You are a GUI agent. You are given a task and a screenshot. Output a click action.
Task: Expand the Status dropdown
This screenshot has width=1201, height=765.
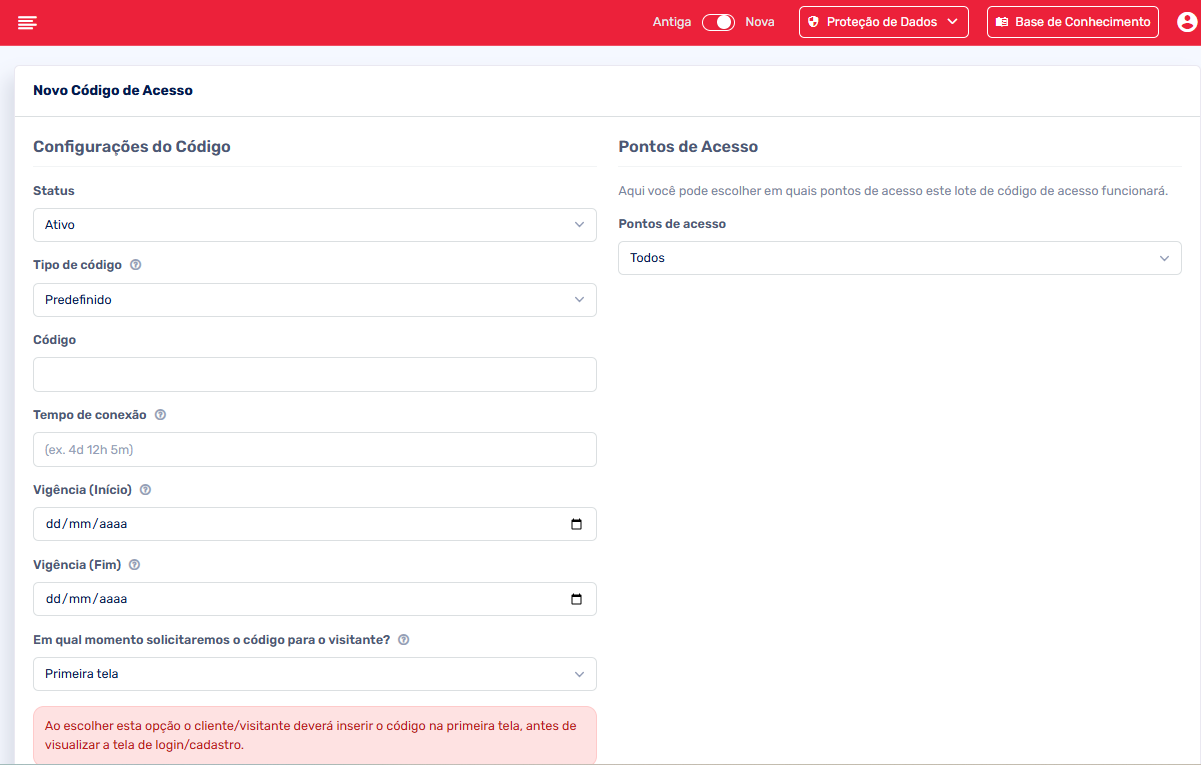point(314,225)
